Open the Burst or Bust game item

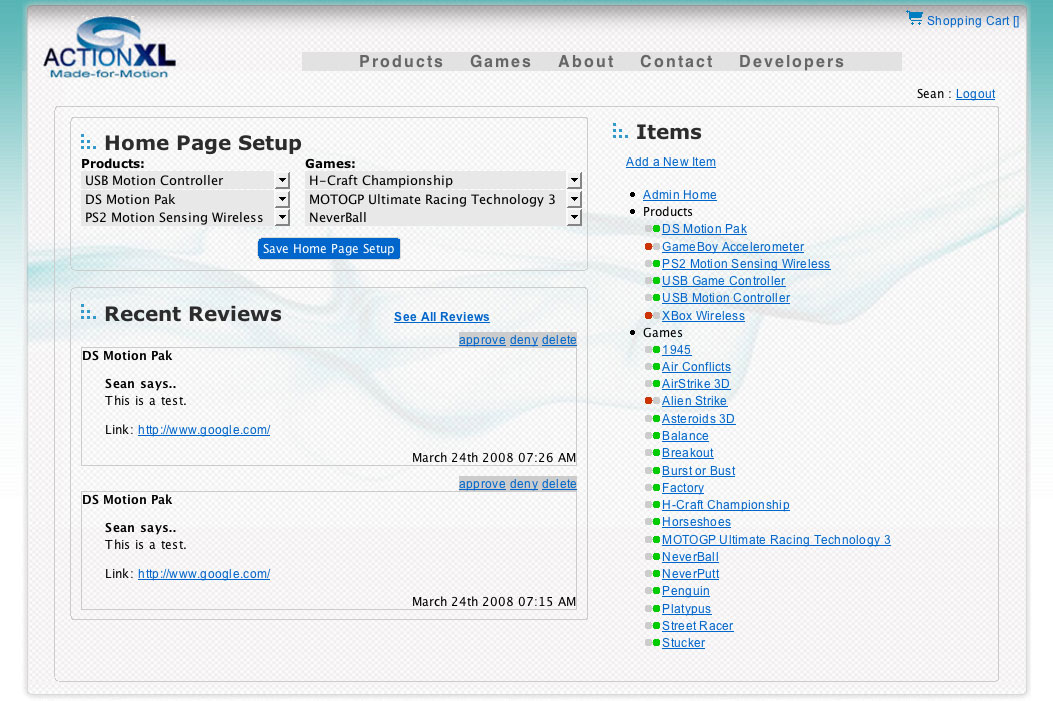tap(698, 471)
